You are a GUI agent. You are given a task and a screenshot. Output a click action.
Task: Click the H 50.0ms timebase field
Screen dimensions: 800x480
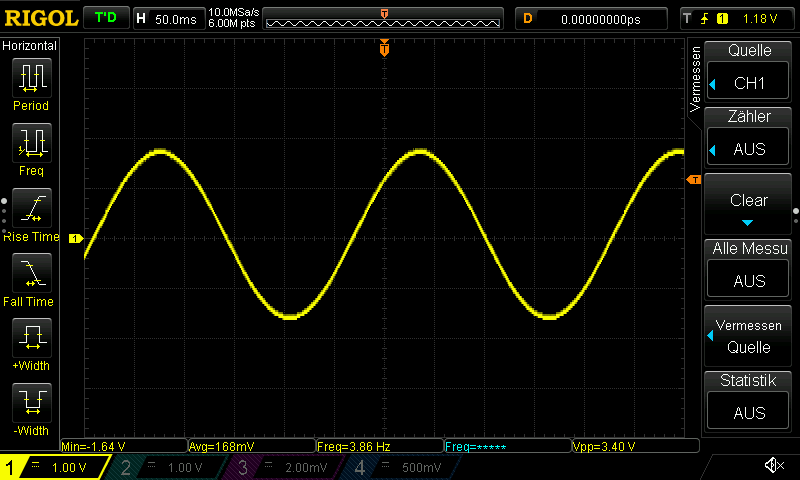[x=168, y=18]
